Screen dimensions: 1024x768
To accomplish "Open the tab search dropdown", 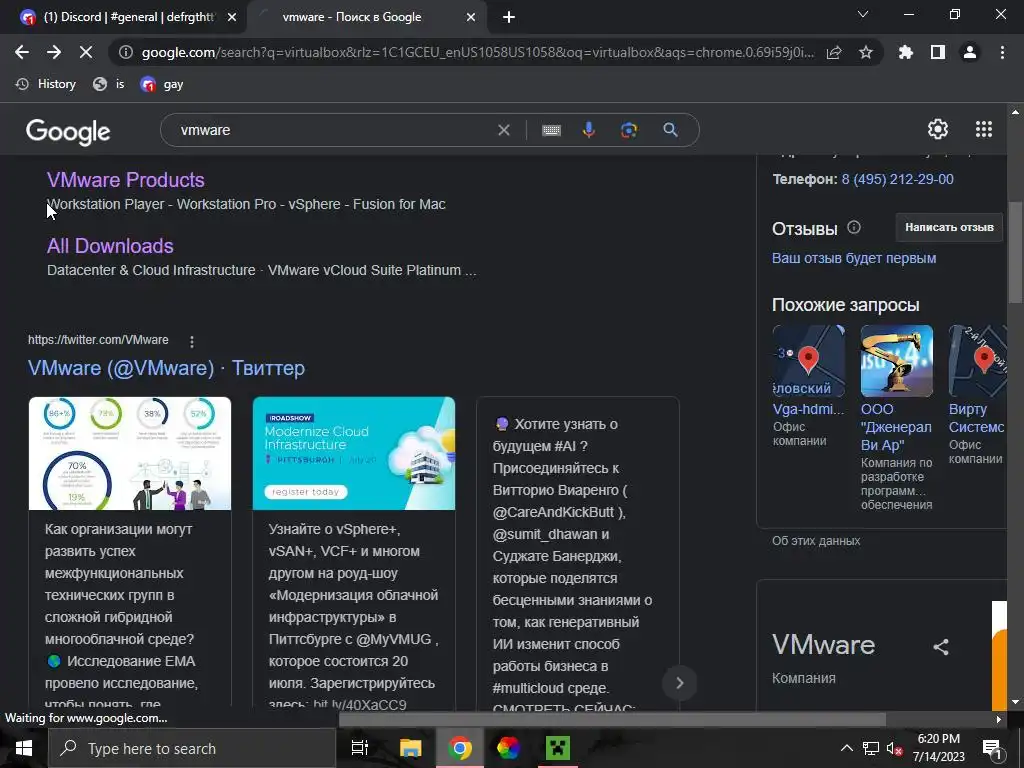I will (863, 14).
